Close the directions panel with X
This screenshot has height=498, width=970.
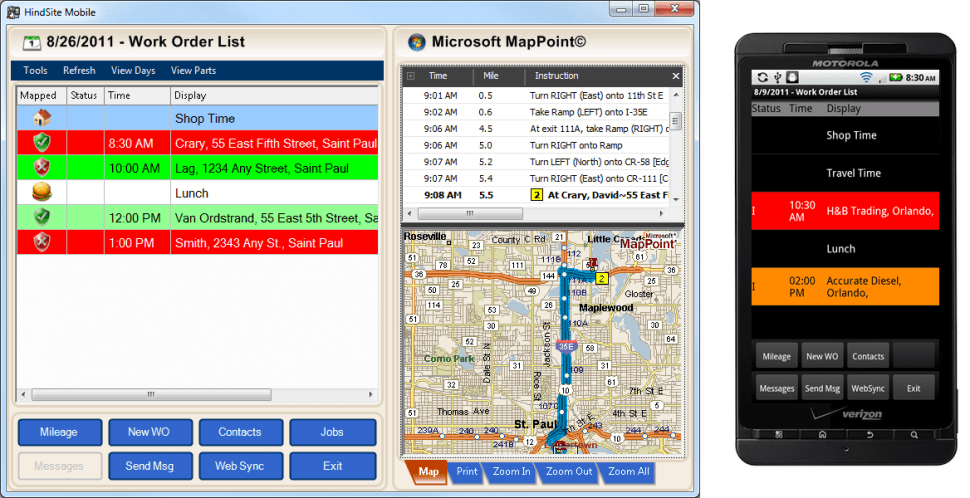click(x=676, y=76)
